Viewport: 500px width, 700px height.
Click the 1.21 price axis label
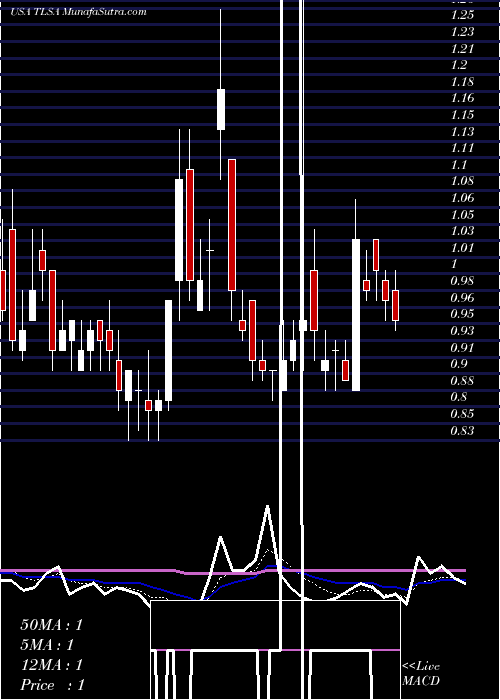(x=462, y=48)
